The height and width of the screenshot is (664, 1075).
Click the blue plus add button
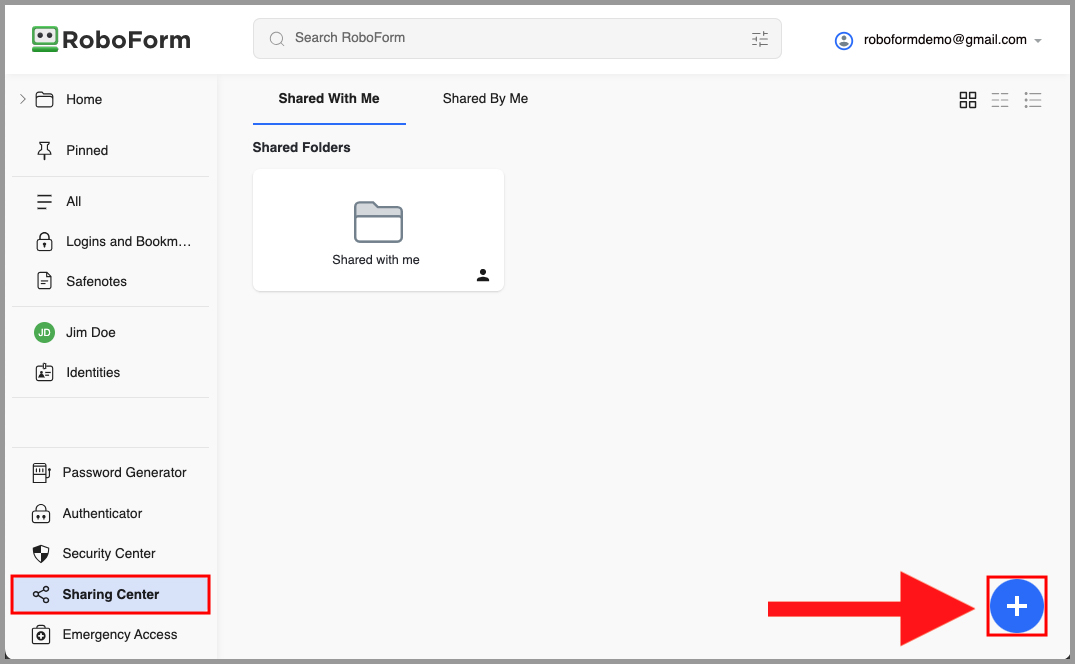(1017, 606)
